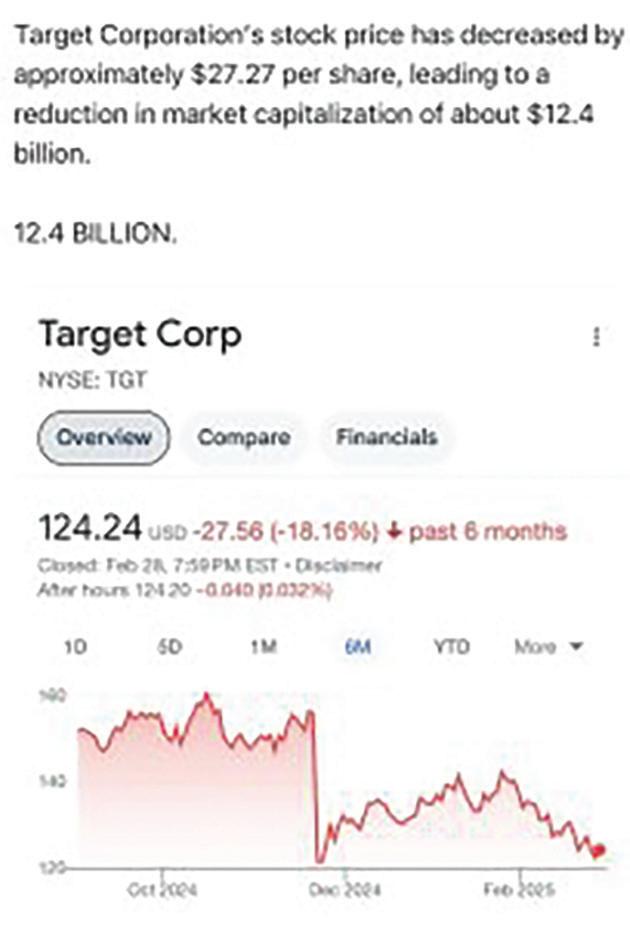Click the red current-price dot on chart
Image resolution: width=630 pixels, height=926 pixels.
[x=599, y=851]
